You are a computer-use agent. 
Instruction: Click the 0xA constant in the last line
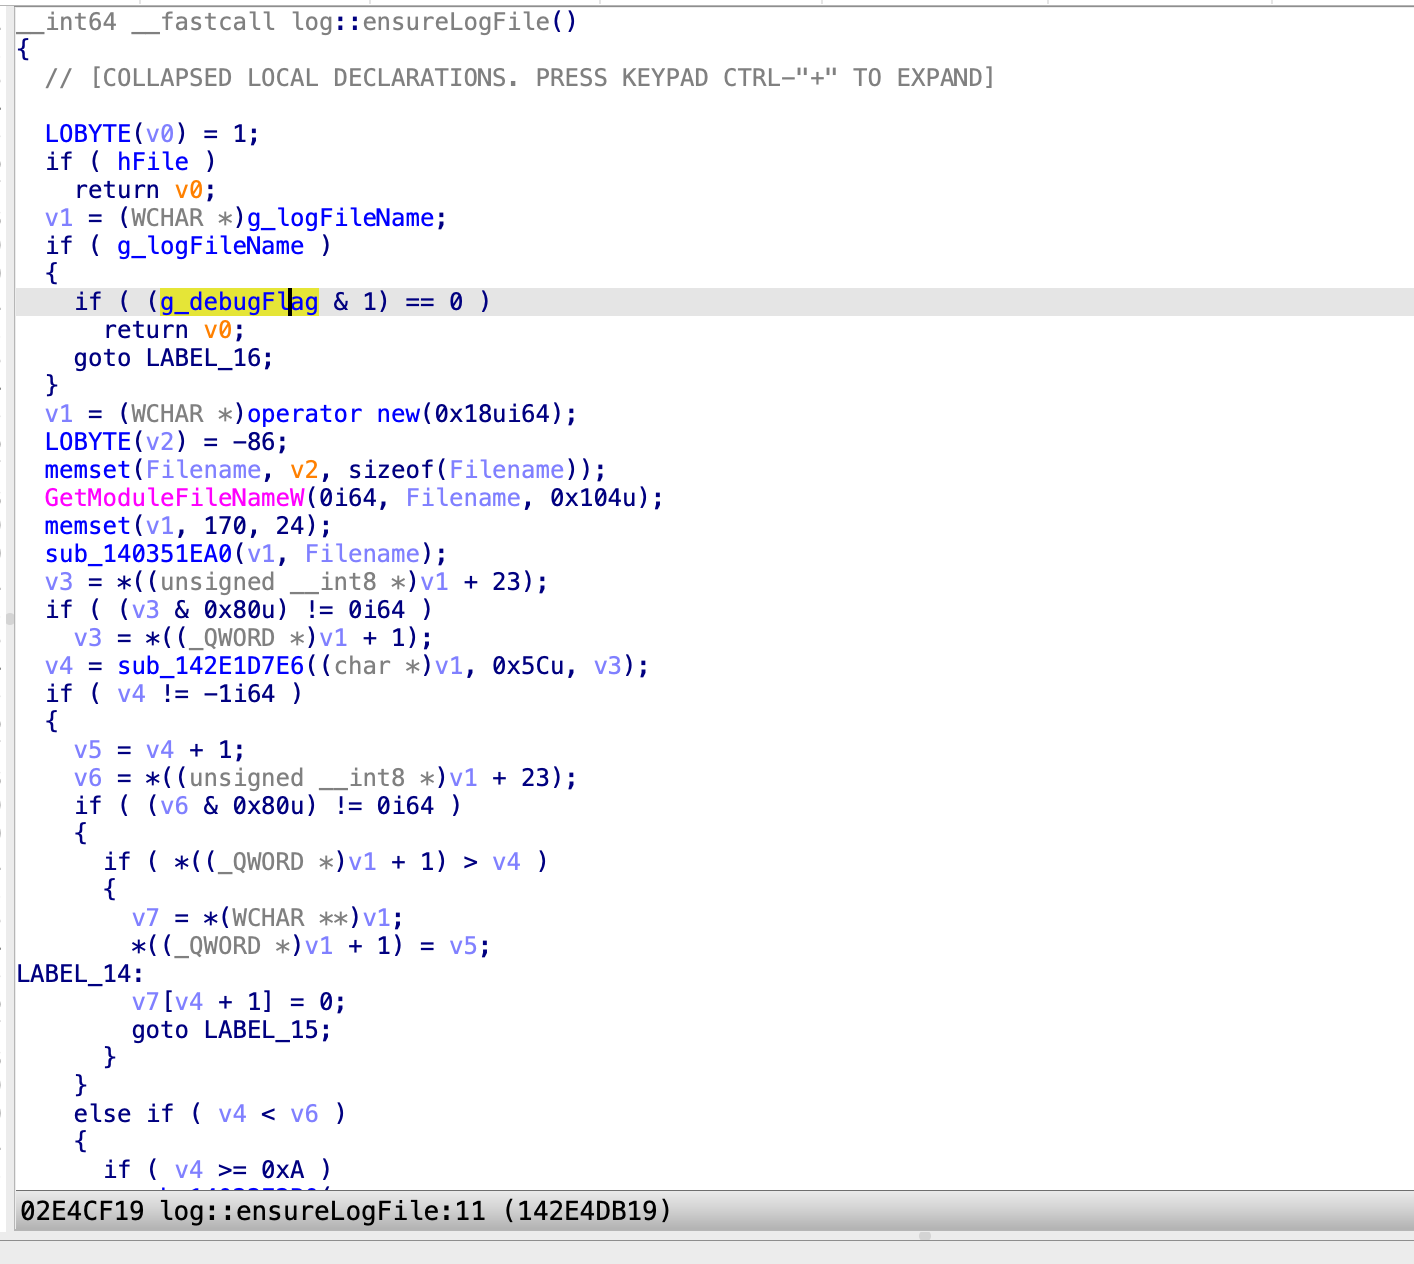tap(282, 1170)
